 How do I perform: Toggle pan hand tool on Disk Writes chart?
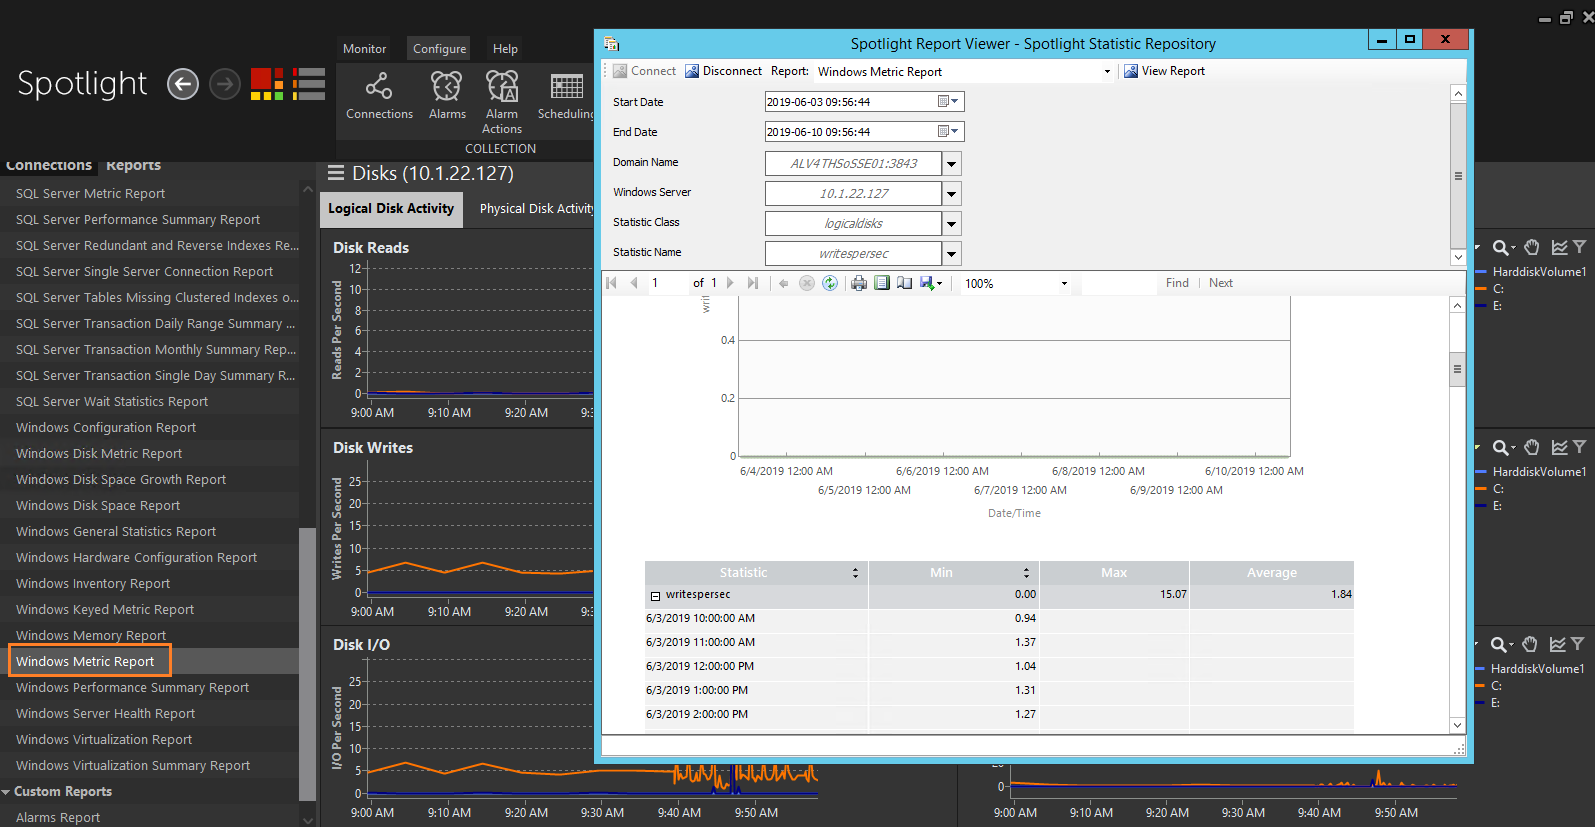(x=1531, y=447)
